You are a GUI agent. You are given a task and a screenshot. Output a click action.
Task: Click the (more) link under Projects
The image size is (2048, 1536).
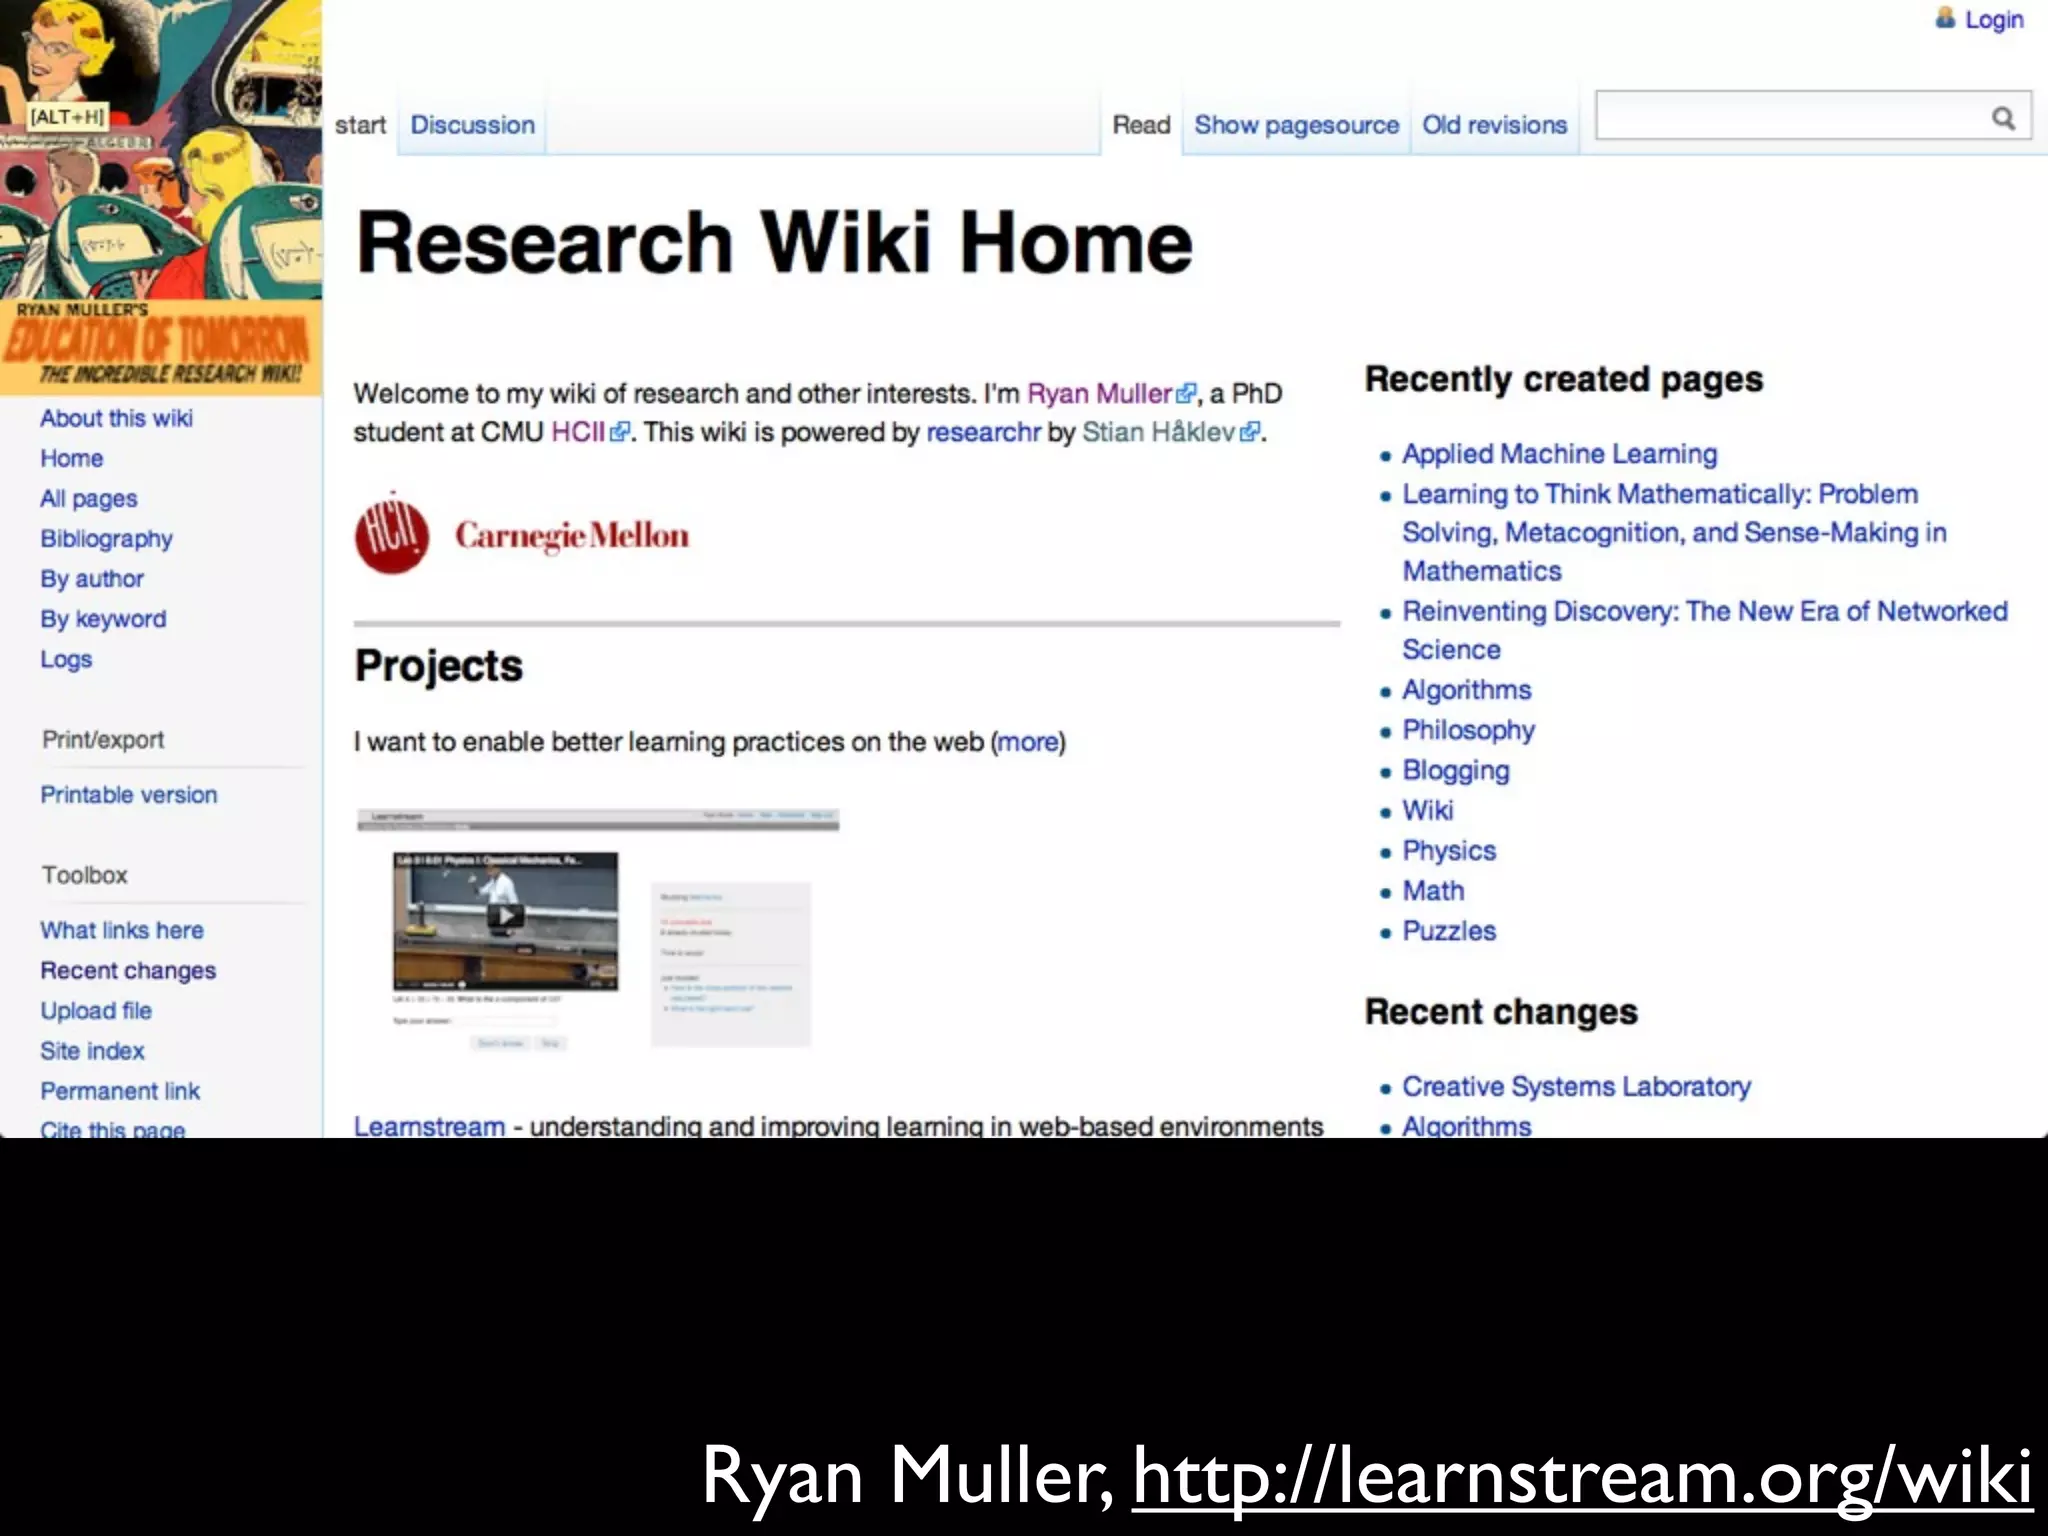1028,742
